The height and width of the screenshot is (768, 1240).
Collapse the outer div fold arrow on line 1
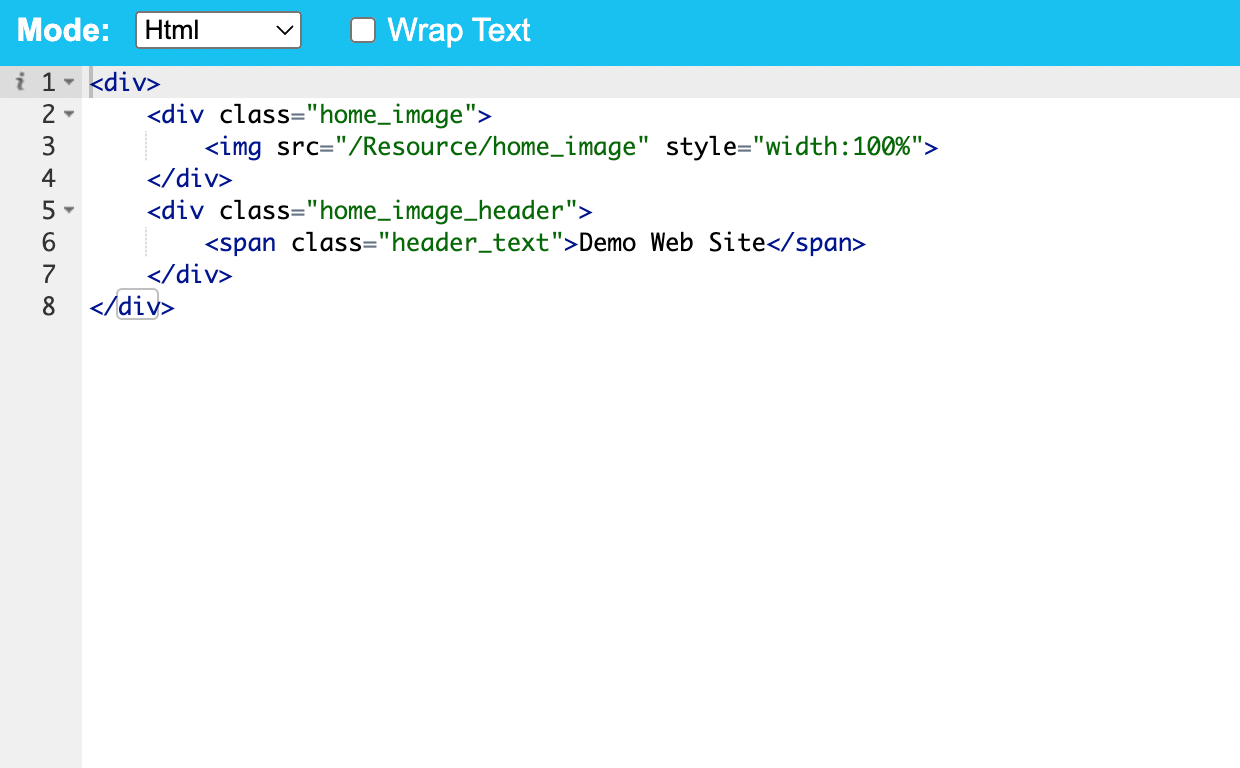[68, 82]
